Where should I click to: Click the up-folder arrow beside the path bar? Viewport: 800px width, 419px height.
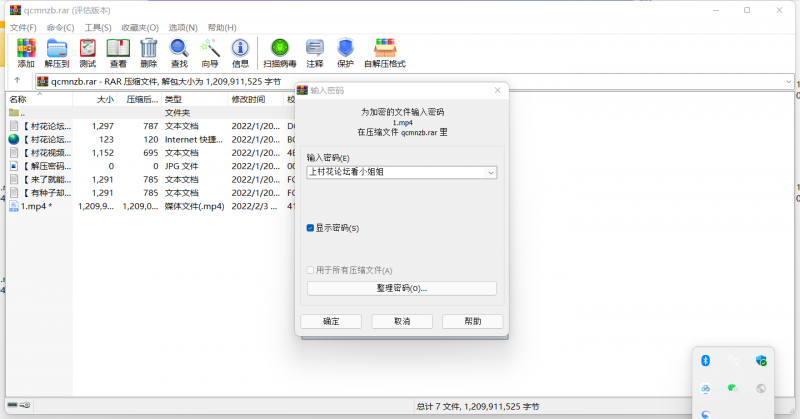[x=18, y=81]
